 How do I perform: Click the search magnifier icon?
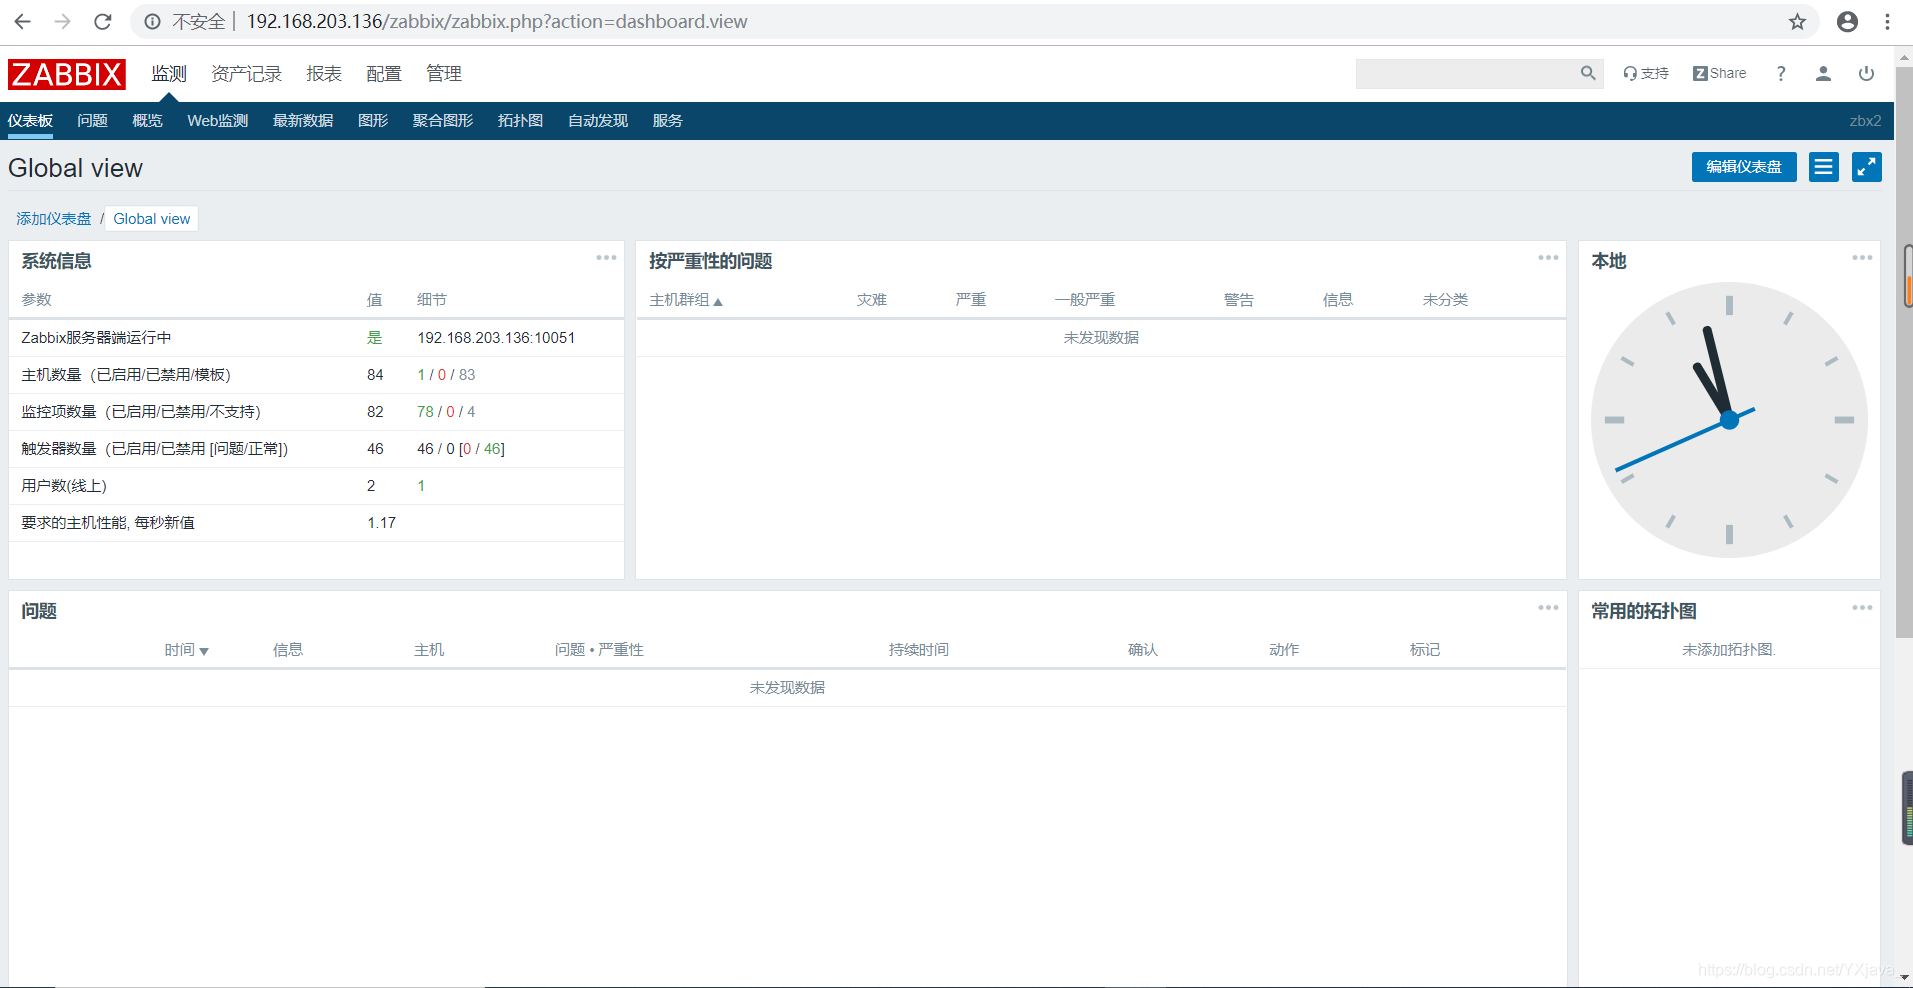(x=1588, y=73)
